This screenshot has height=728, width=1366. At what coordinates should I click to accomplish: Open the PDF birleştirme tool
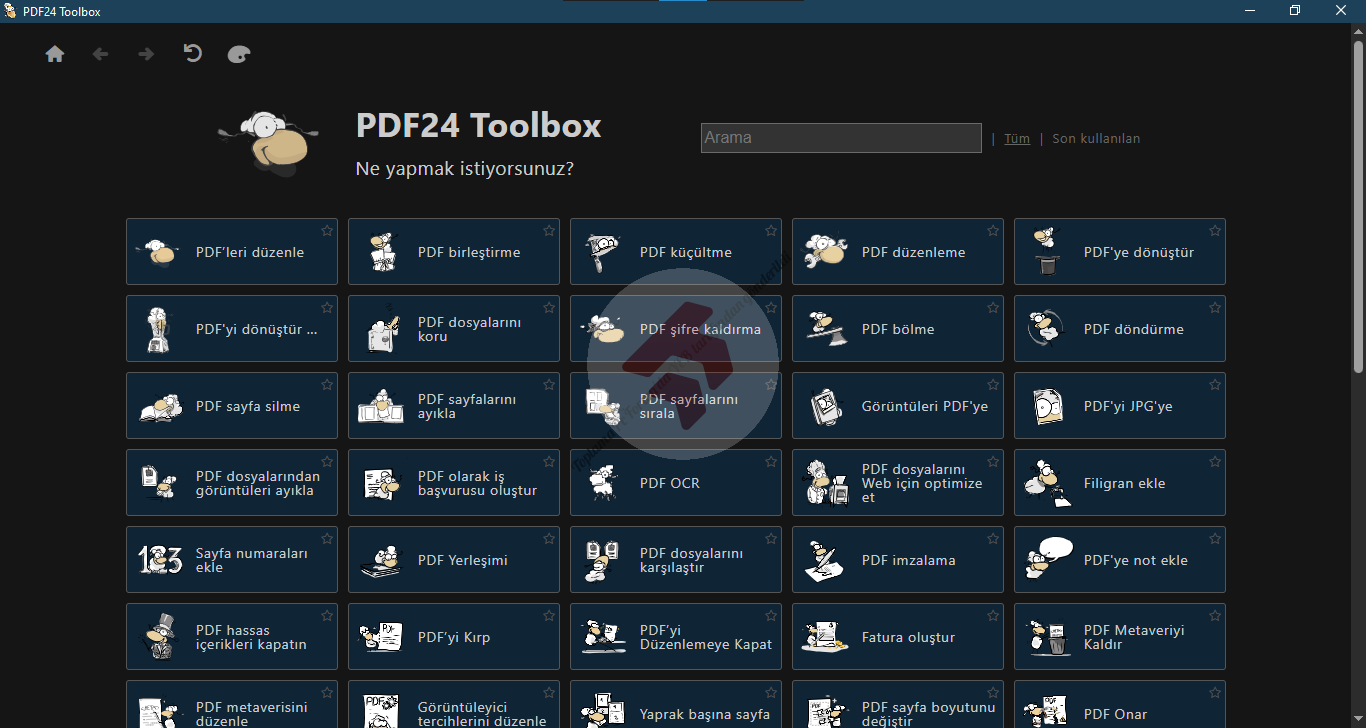(454, 252)
